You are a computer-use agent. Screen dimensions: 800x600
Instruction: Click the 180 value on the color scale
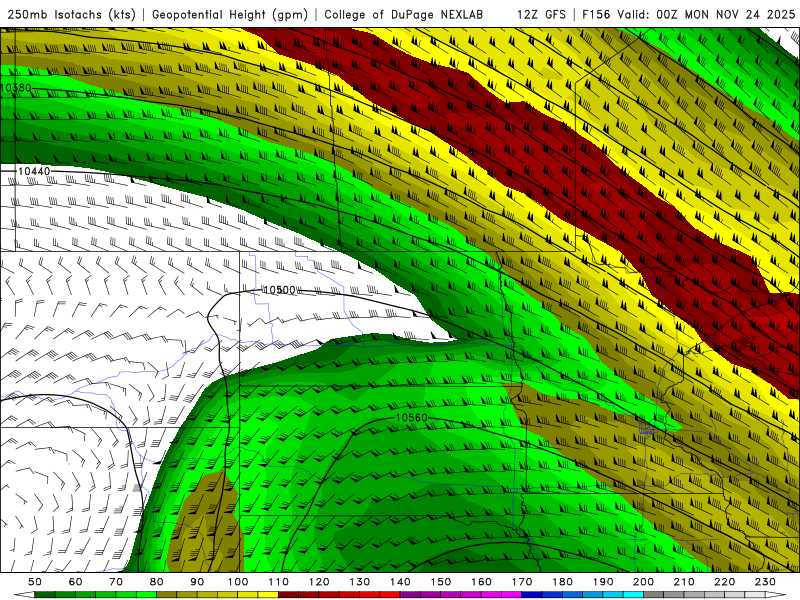562,582
